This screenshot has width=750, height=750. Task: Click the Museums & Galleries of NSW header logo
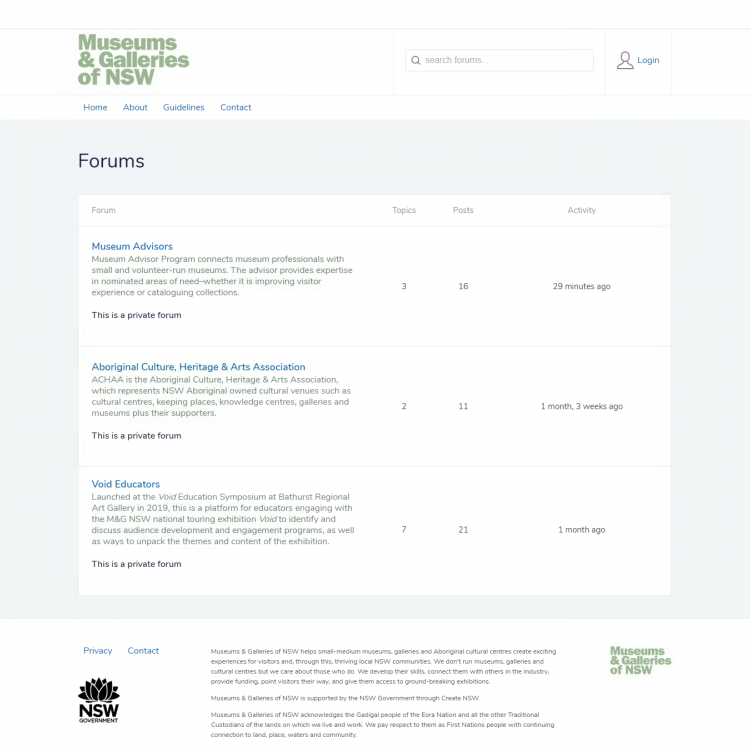click(133, 60)
